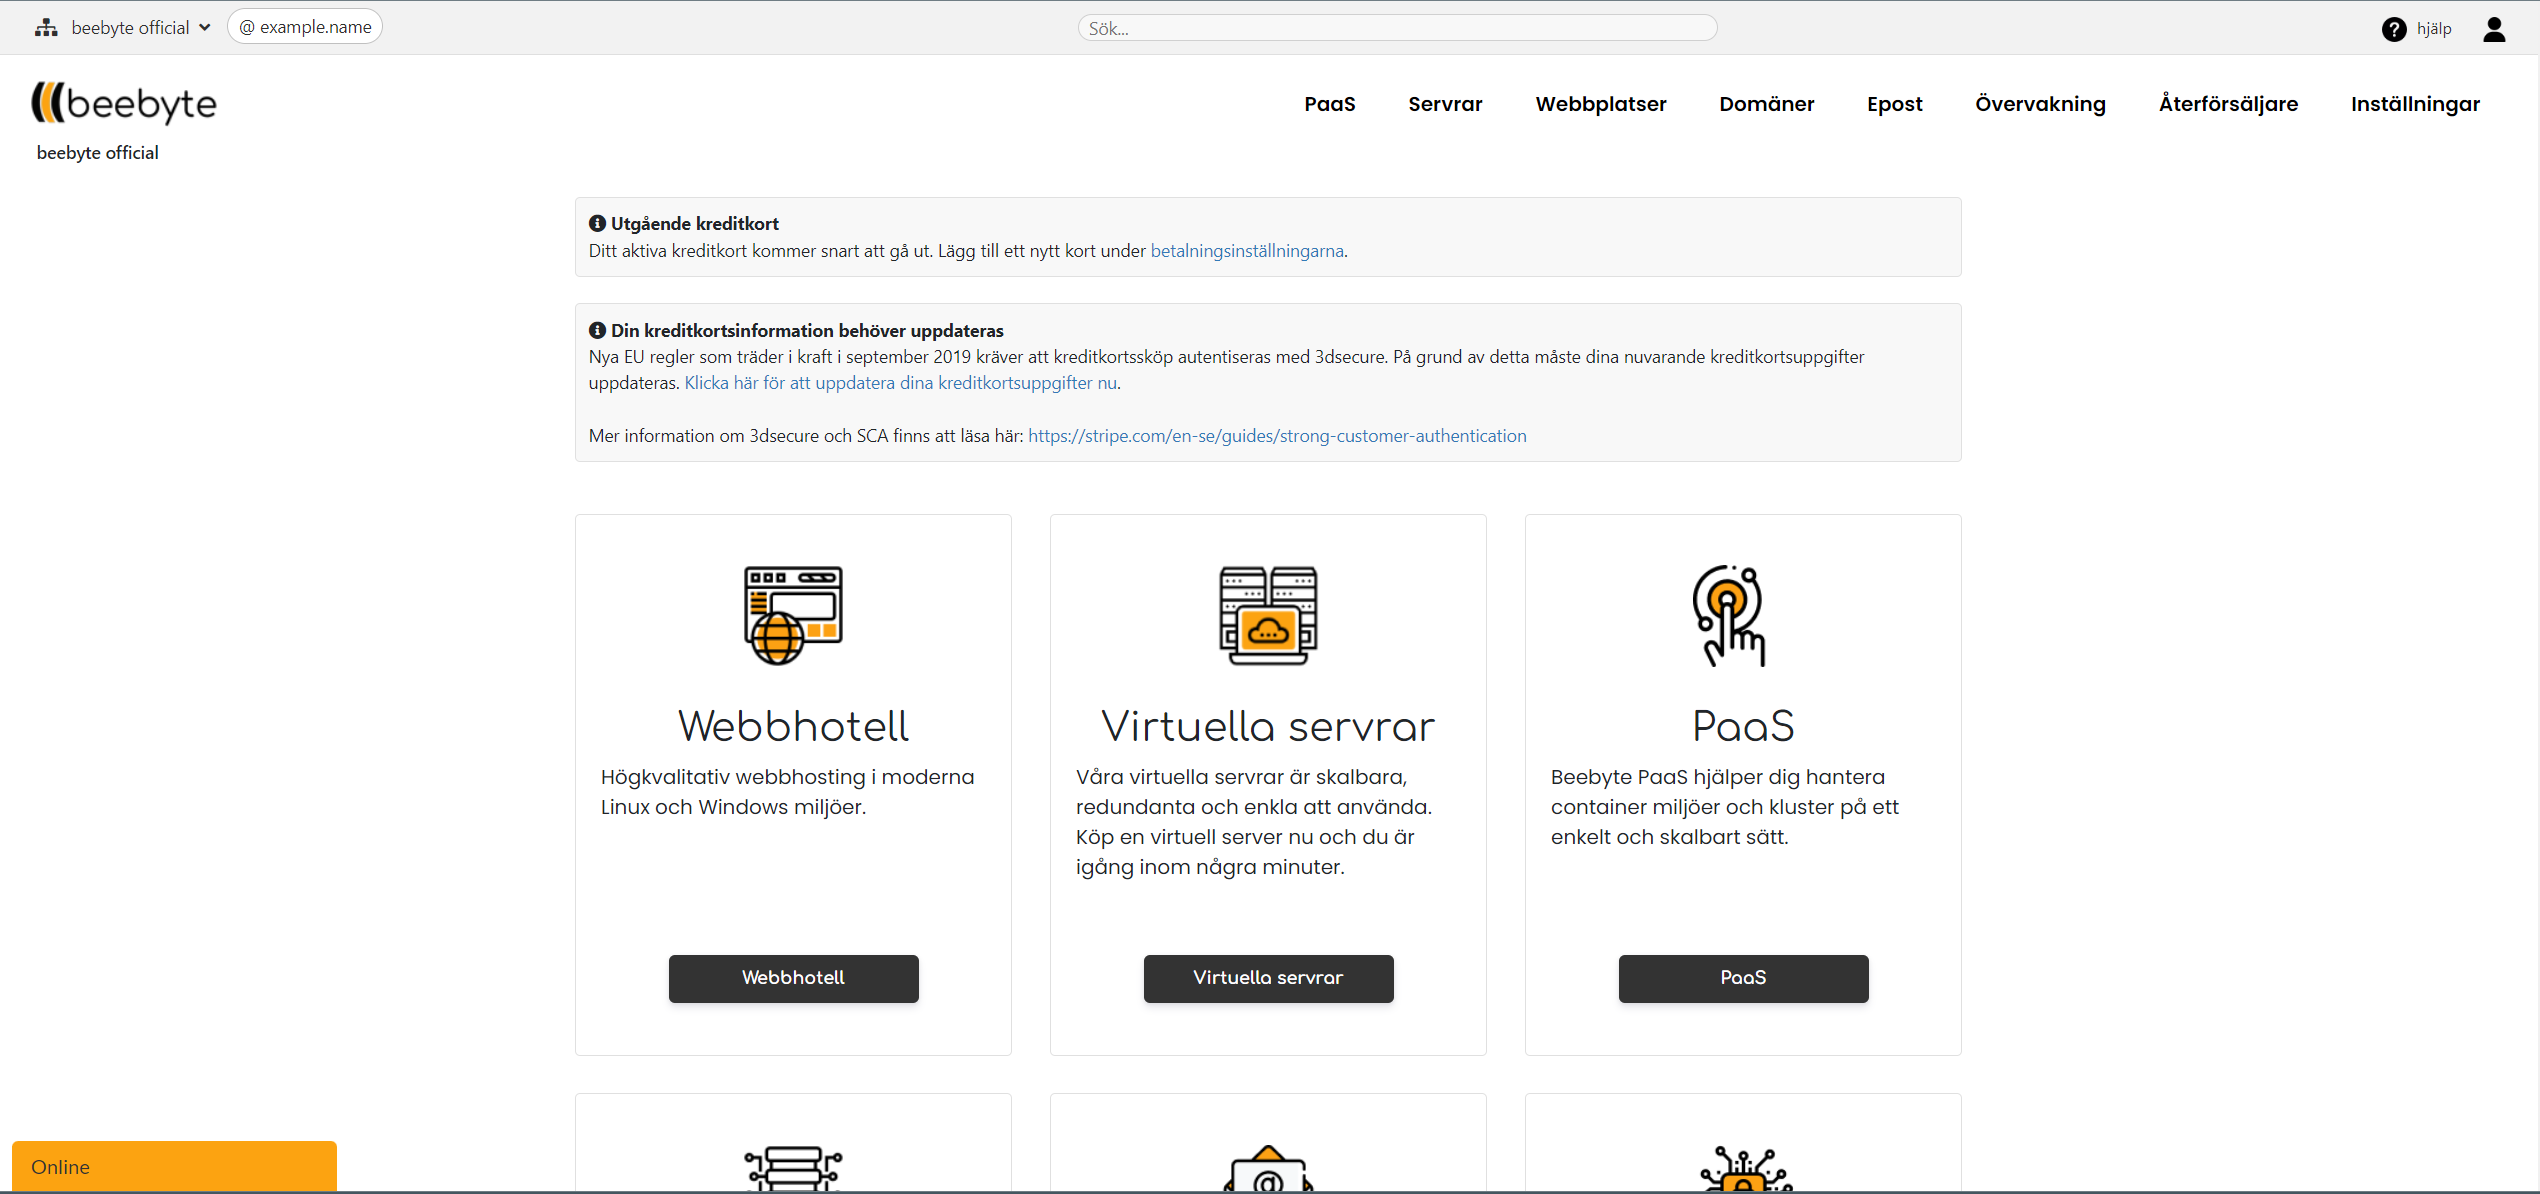
Task: Click the Virtuella servrar card heading
Action: (1268, 726)
